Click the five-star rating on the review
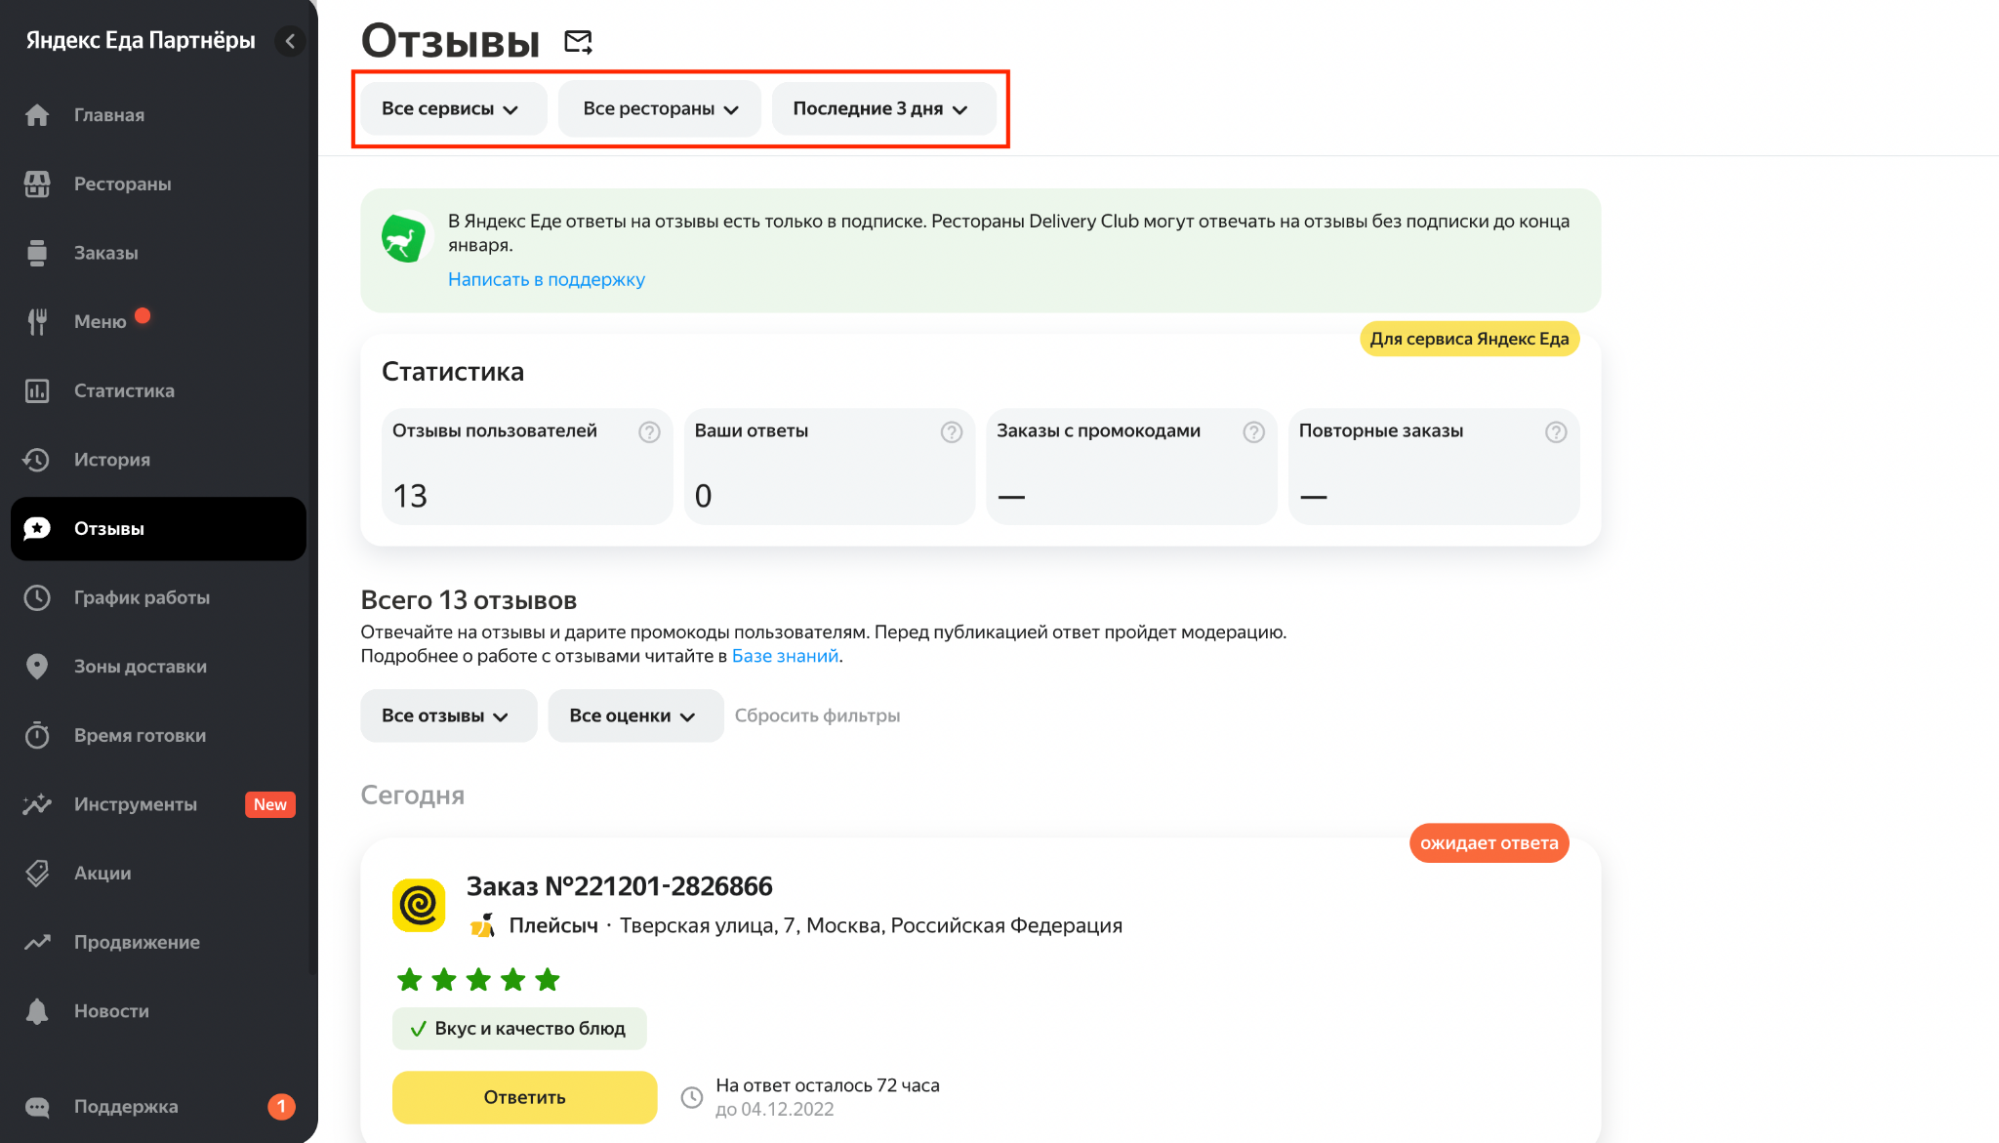 pyautogui.click(x=478, y=980)
